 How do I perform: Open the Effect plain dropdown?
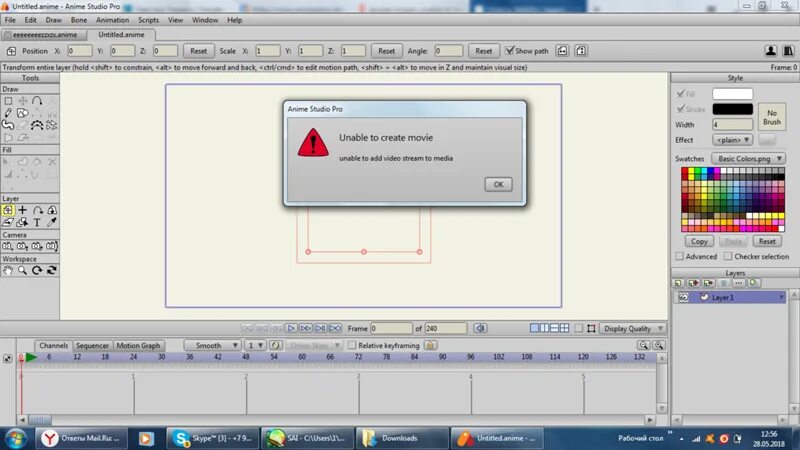coord(732,140)
